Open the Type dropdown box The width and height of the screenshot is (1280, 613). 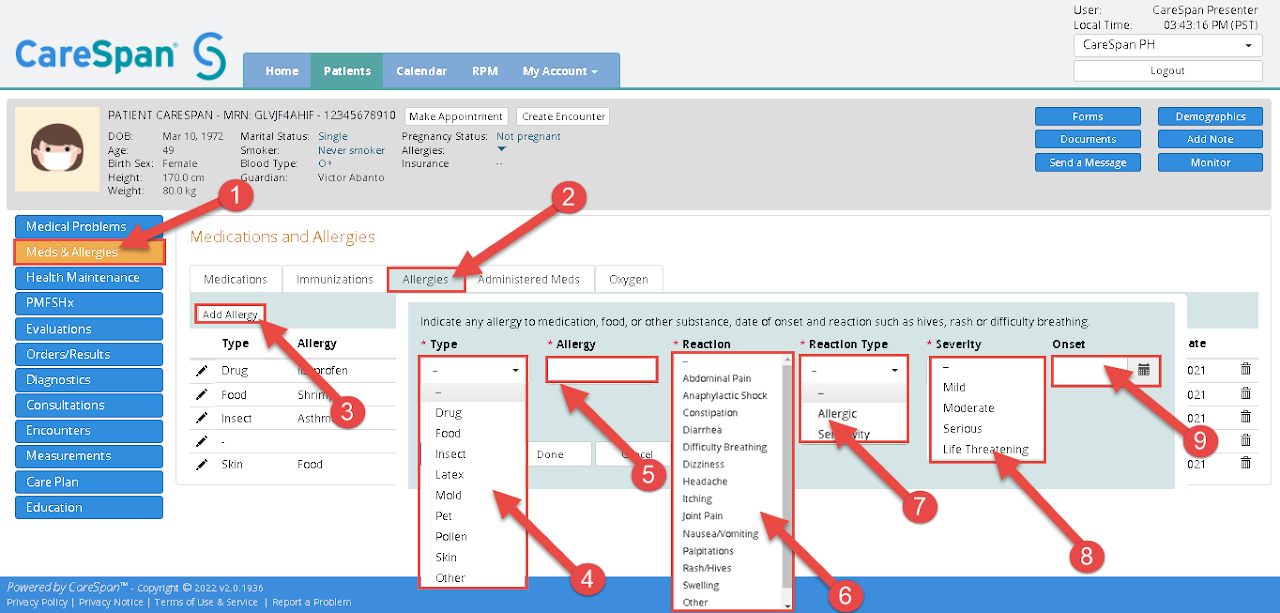click(473, 369)
